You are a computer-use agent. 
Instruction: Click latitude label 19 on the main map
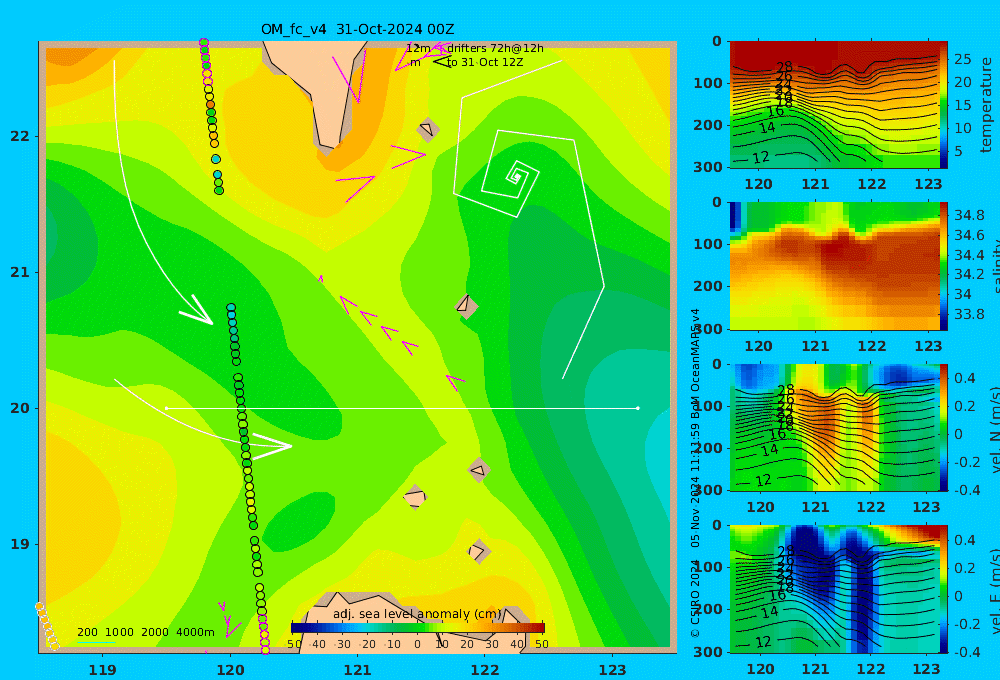(x=20, y=544)
